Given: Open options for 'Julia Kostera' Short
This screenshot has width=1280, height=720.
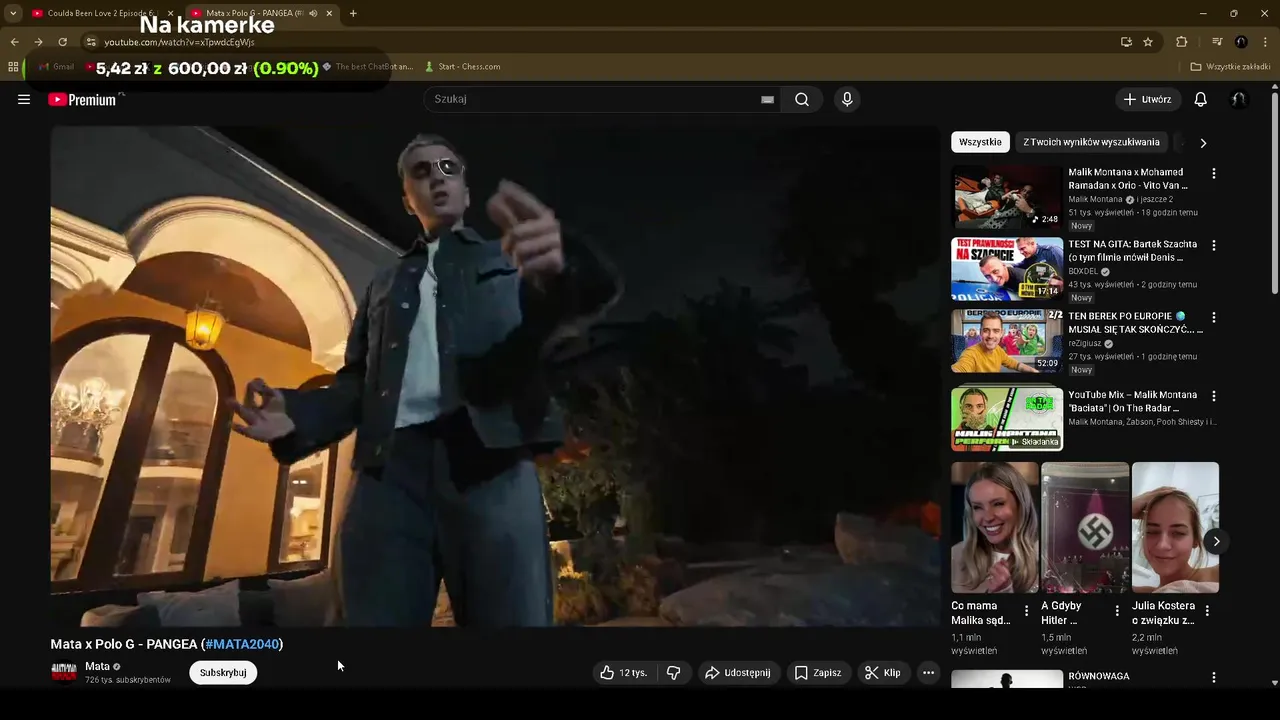Looking at the screenshot, I should click(1207, 610).
